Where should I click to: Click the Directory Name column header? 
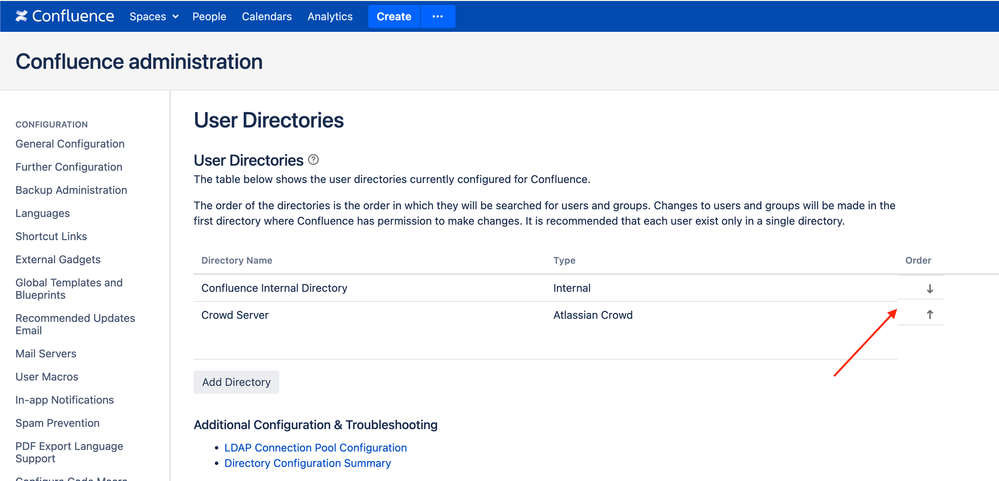[x=236, y=261]
